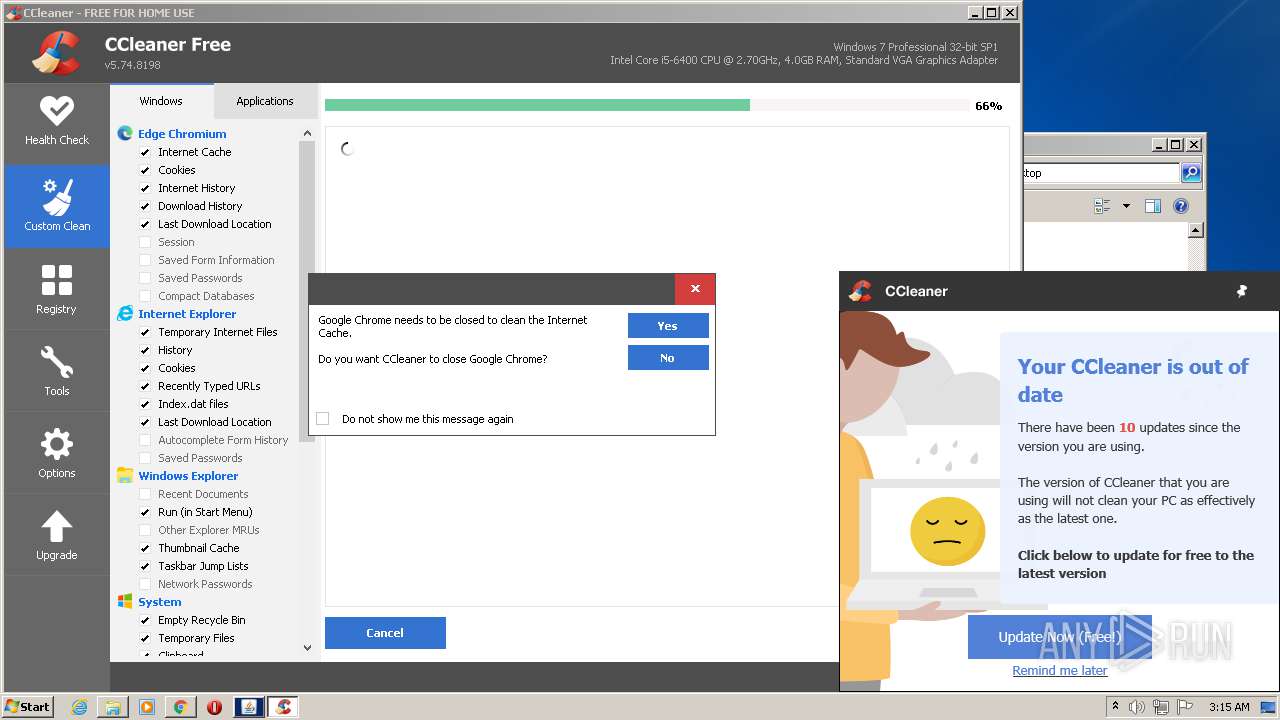1280x720 pixels.
Task: Click the Windows Explorer folder icon
Action: [125, 475]
